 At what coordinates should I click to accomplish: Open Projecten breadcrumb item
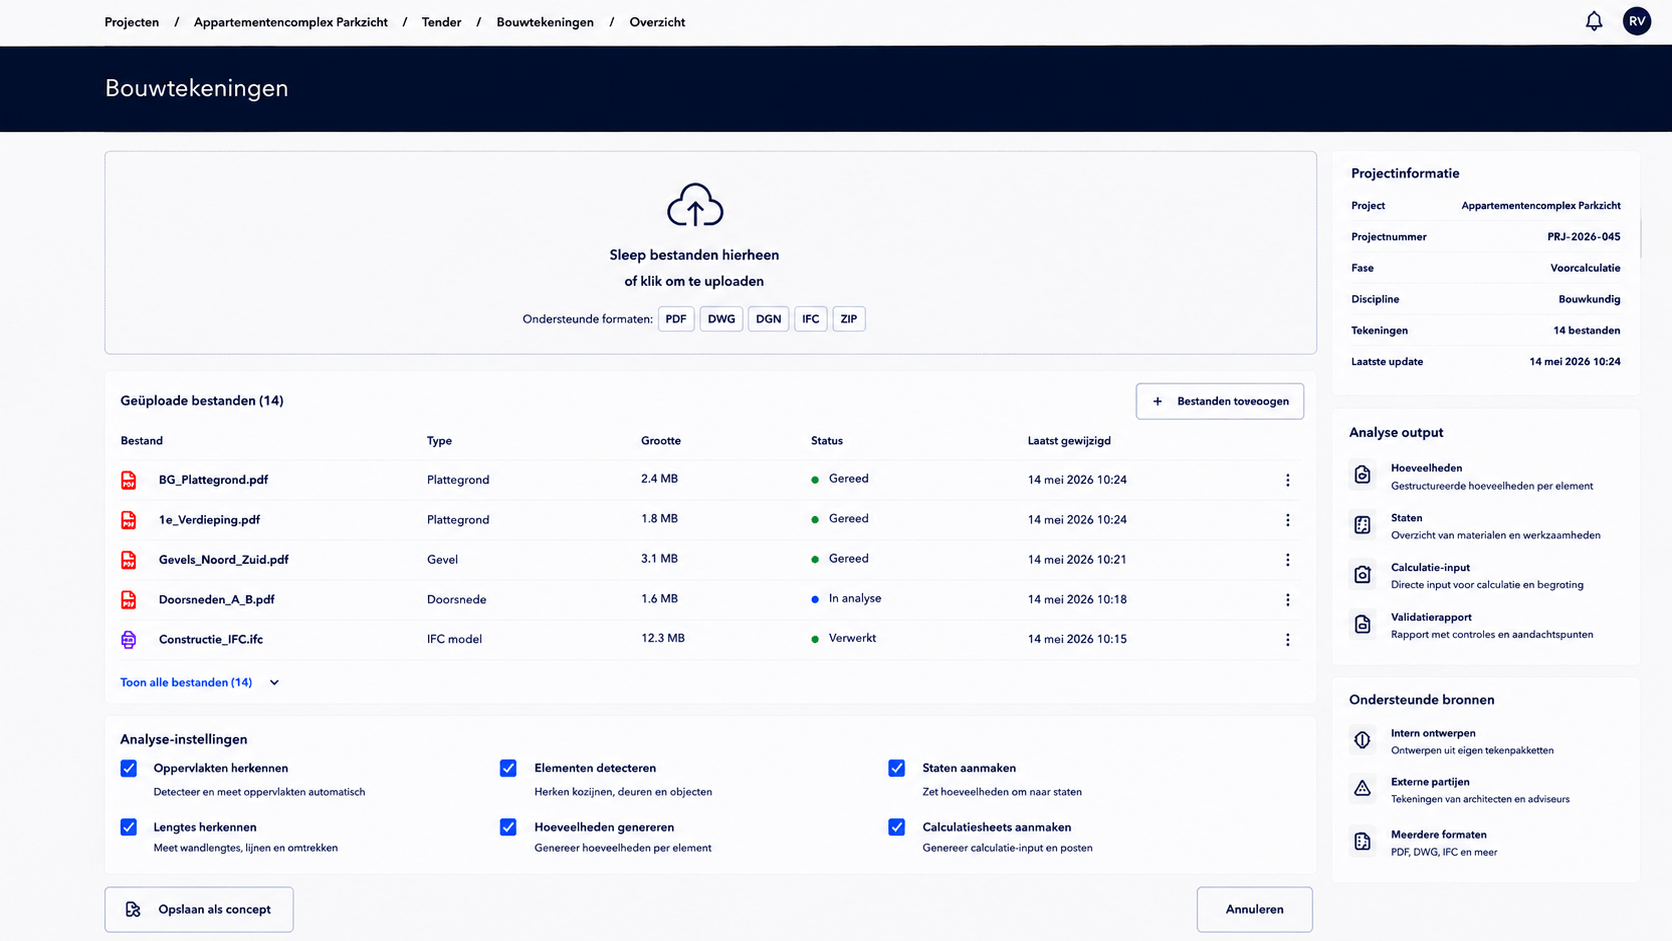[132, 22]
